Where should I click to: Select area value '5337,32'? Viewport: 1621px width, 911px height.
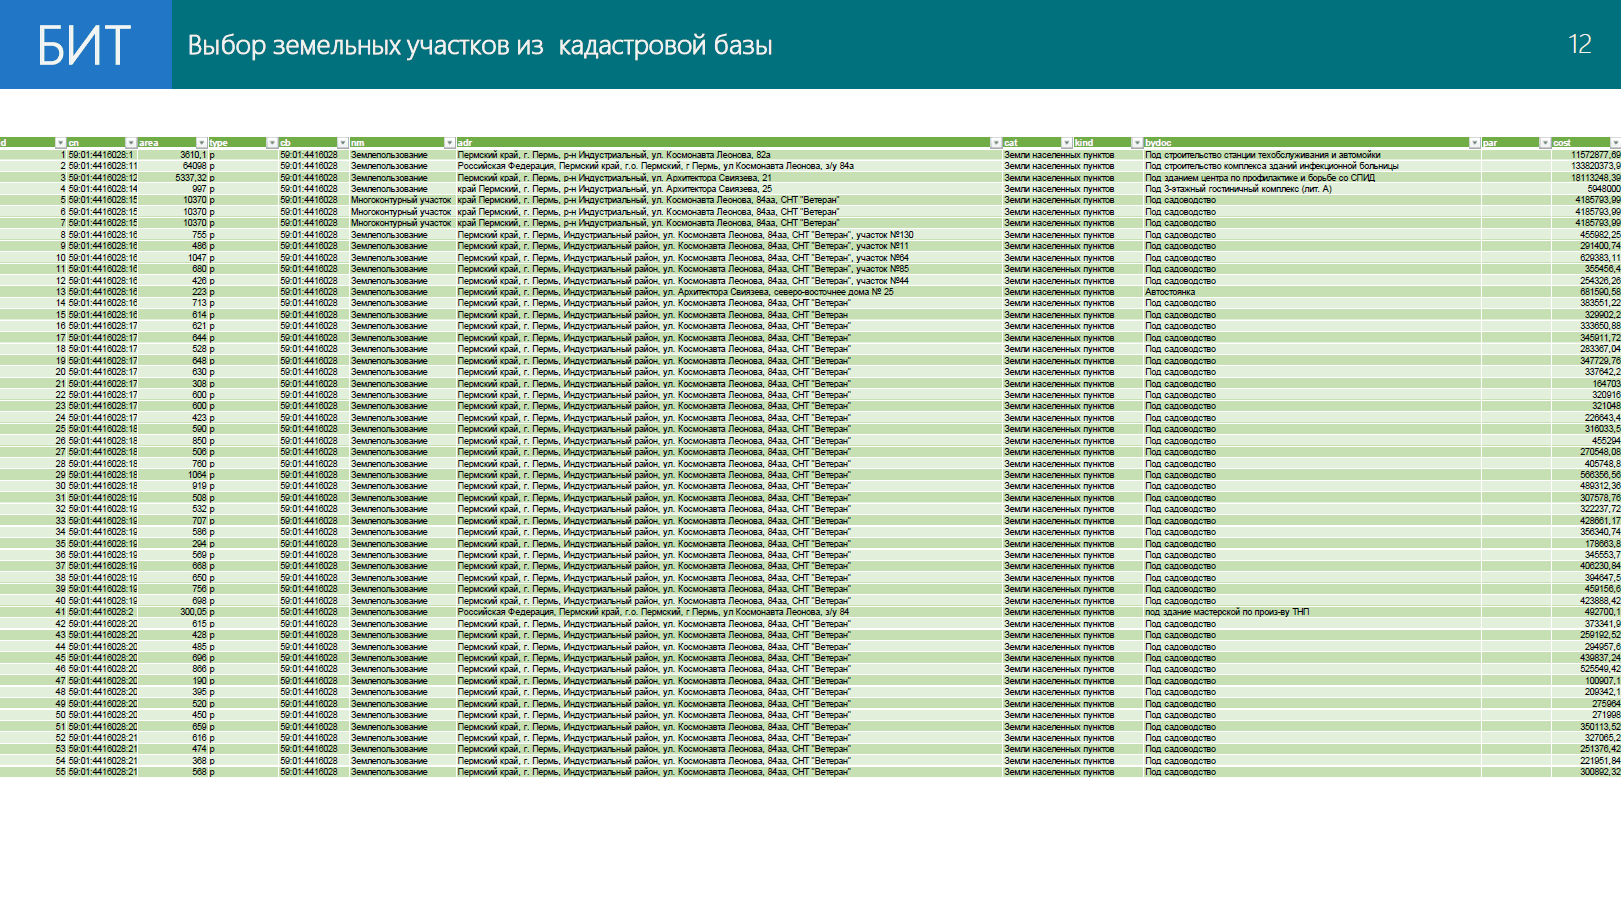(191, 178)
